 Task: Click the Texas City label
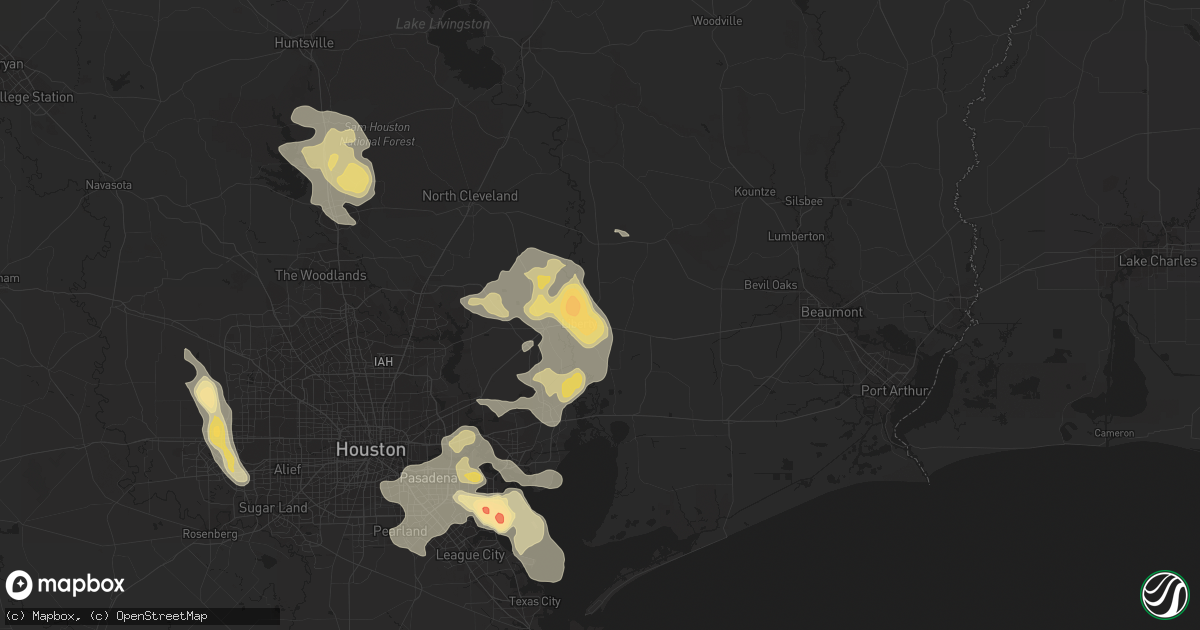point(535,601)
